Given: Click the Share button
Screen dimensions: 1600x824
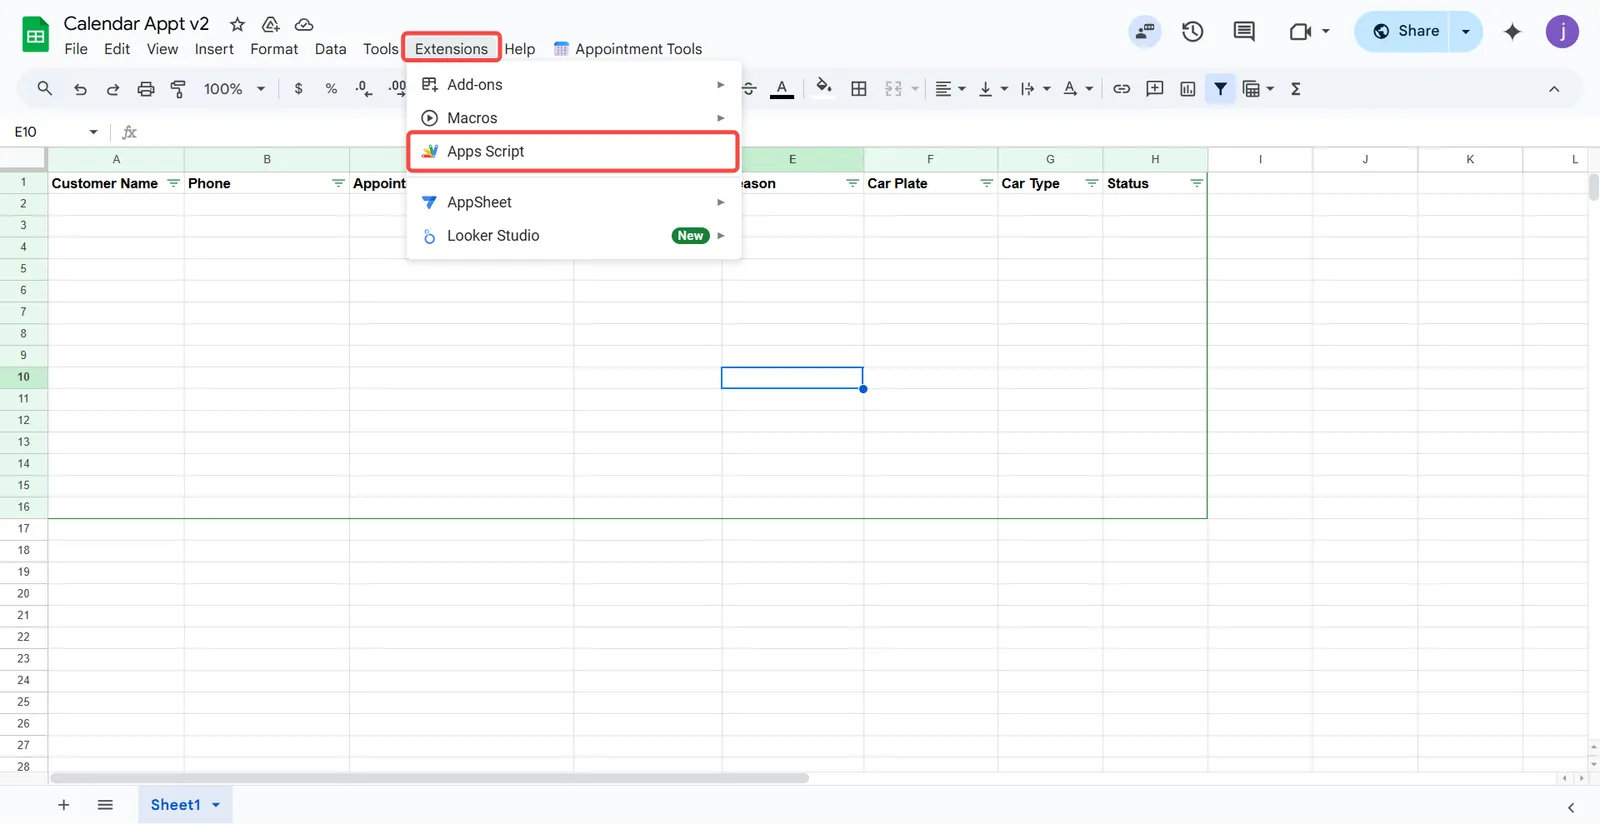Looking at the screenshot, I should pyautogui.click(x=1405, y=31).
